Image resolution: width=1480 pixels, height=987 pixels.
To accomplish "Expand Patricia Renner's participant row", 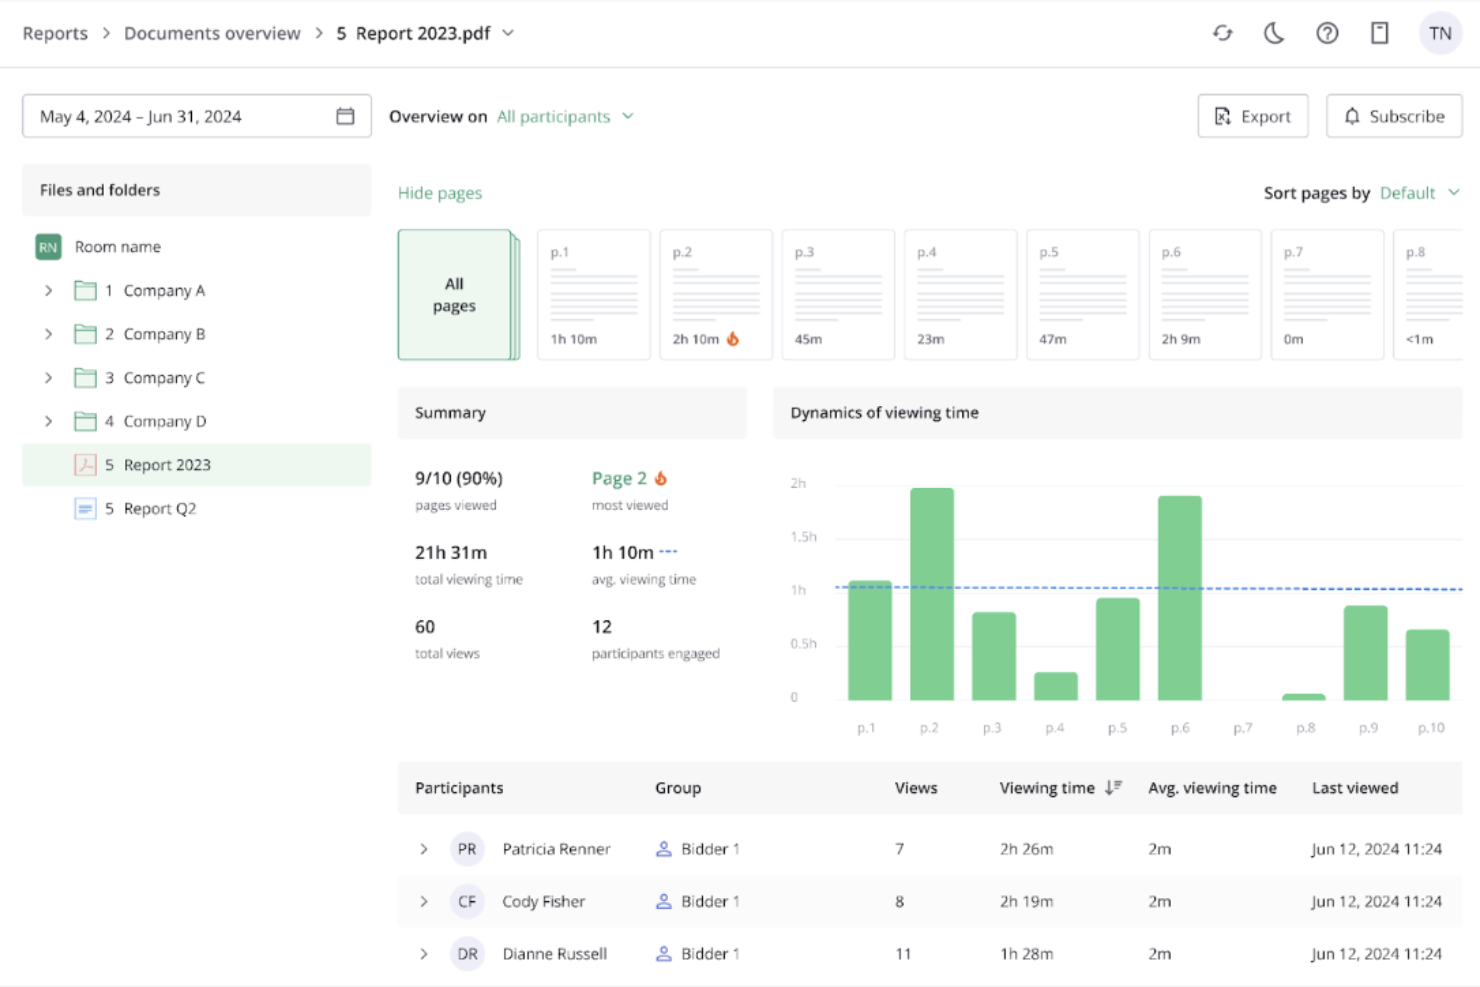I will point(423,849).
